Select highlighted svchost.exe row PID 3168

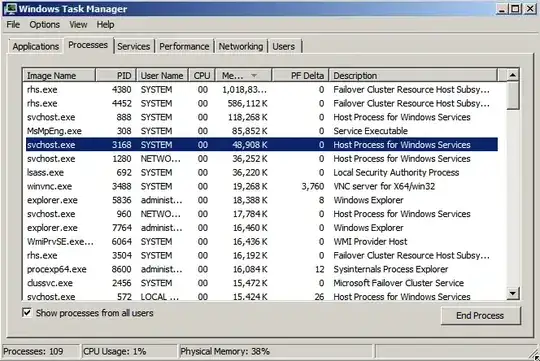click(262, 145)
